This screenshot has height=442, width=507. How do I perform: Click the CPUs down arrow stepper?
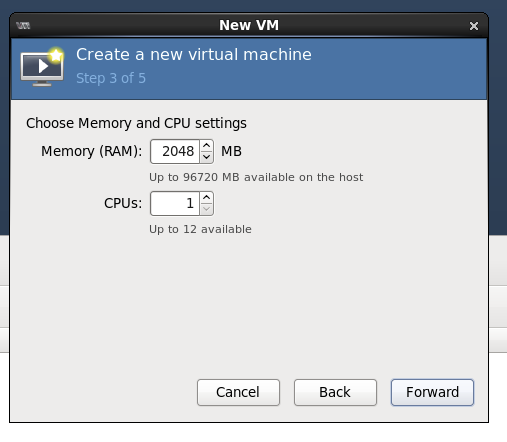click(207, 209)
